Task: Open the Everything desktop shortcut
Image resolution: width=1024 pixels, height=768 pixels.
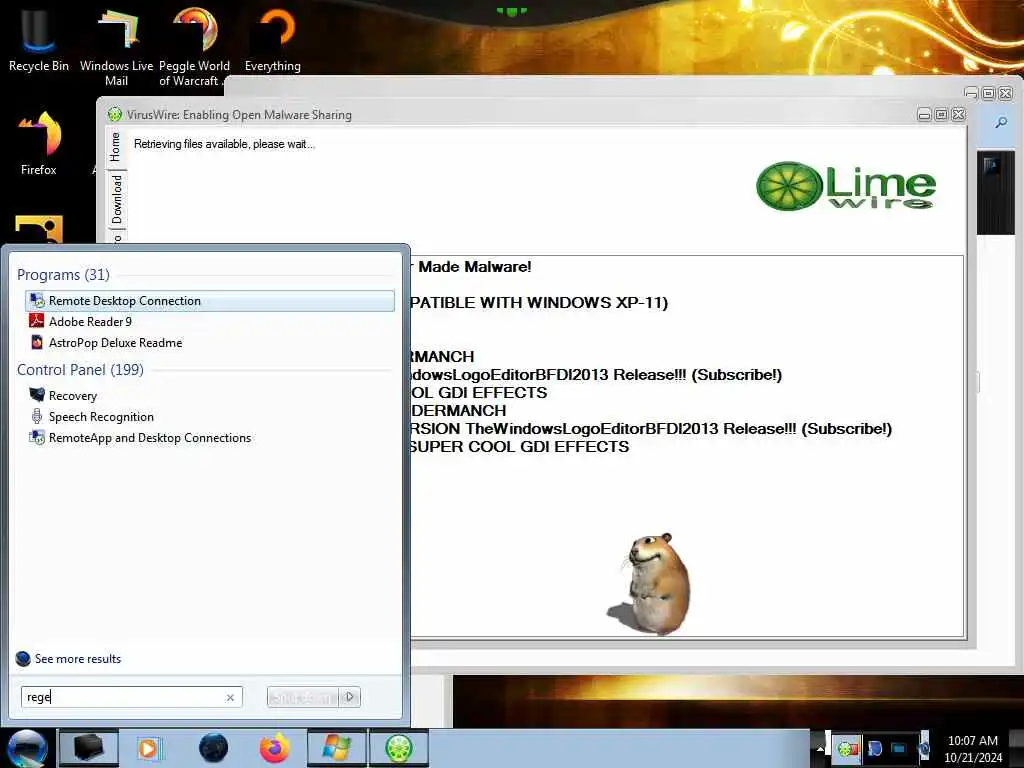Action: pos(272,39)
